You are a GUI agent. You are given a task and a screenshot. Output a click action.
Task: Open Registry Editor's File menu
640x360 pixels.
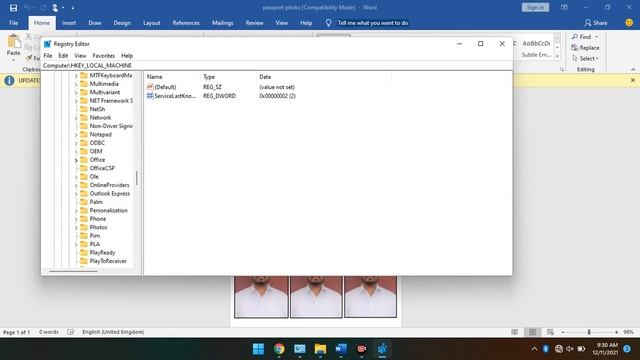point(48,56)
